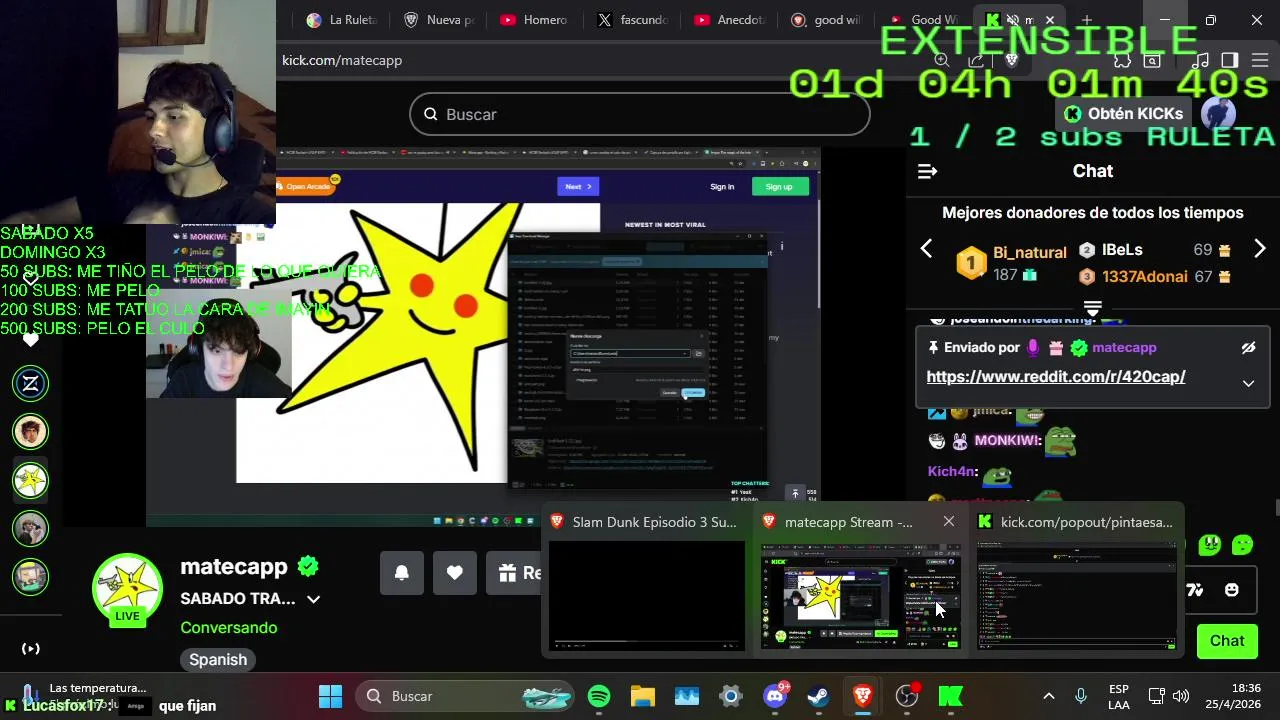The image size is (1280, 720).
Task: Open Steam from the taskbar
Action: point(818,696)
